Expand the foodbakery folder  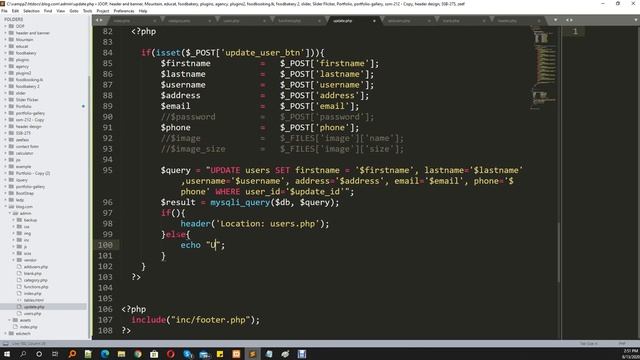[6, 53]
